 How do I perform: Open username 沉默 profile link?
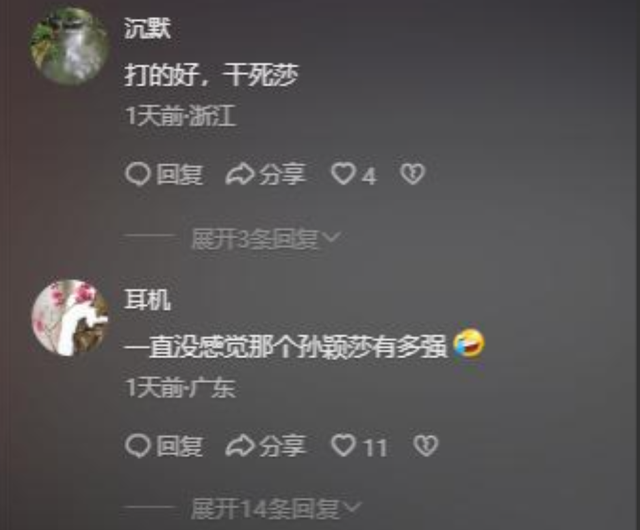[x=147, y=28]
